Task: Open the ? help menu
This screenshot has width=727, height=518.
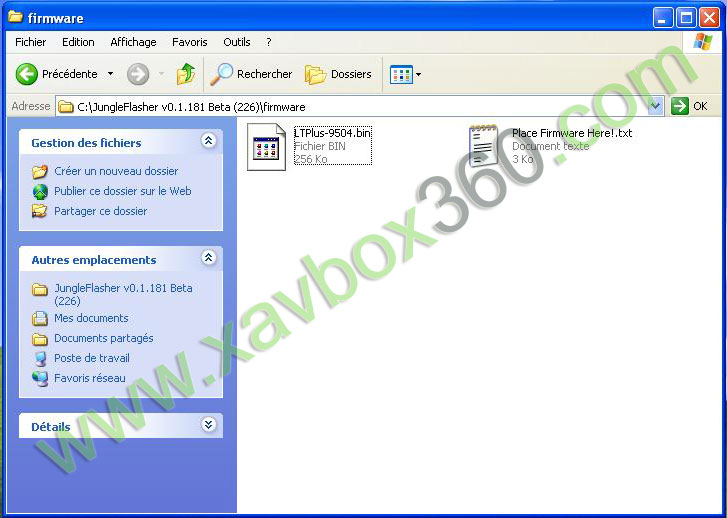Action: (268, 42)
